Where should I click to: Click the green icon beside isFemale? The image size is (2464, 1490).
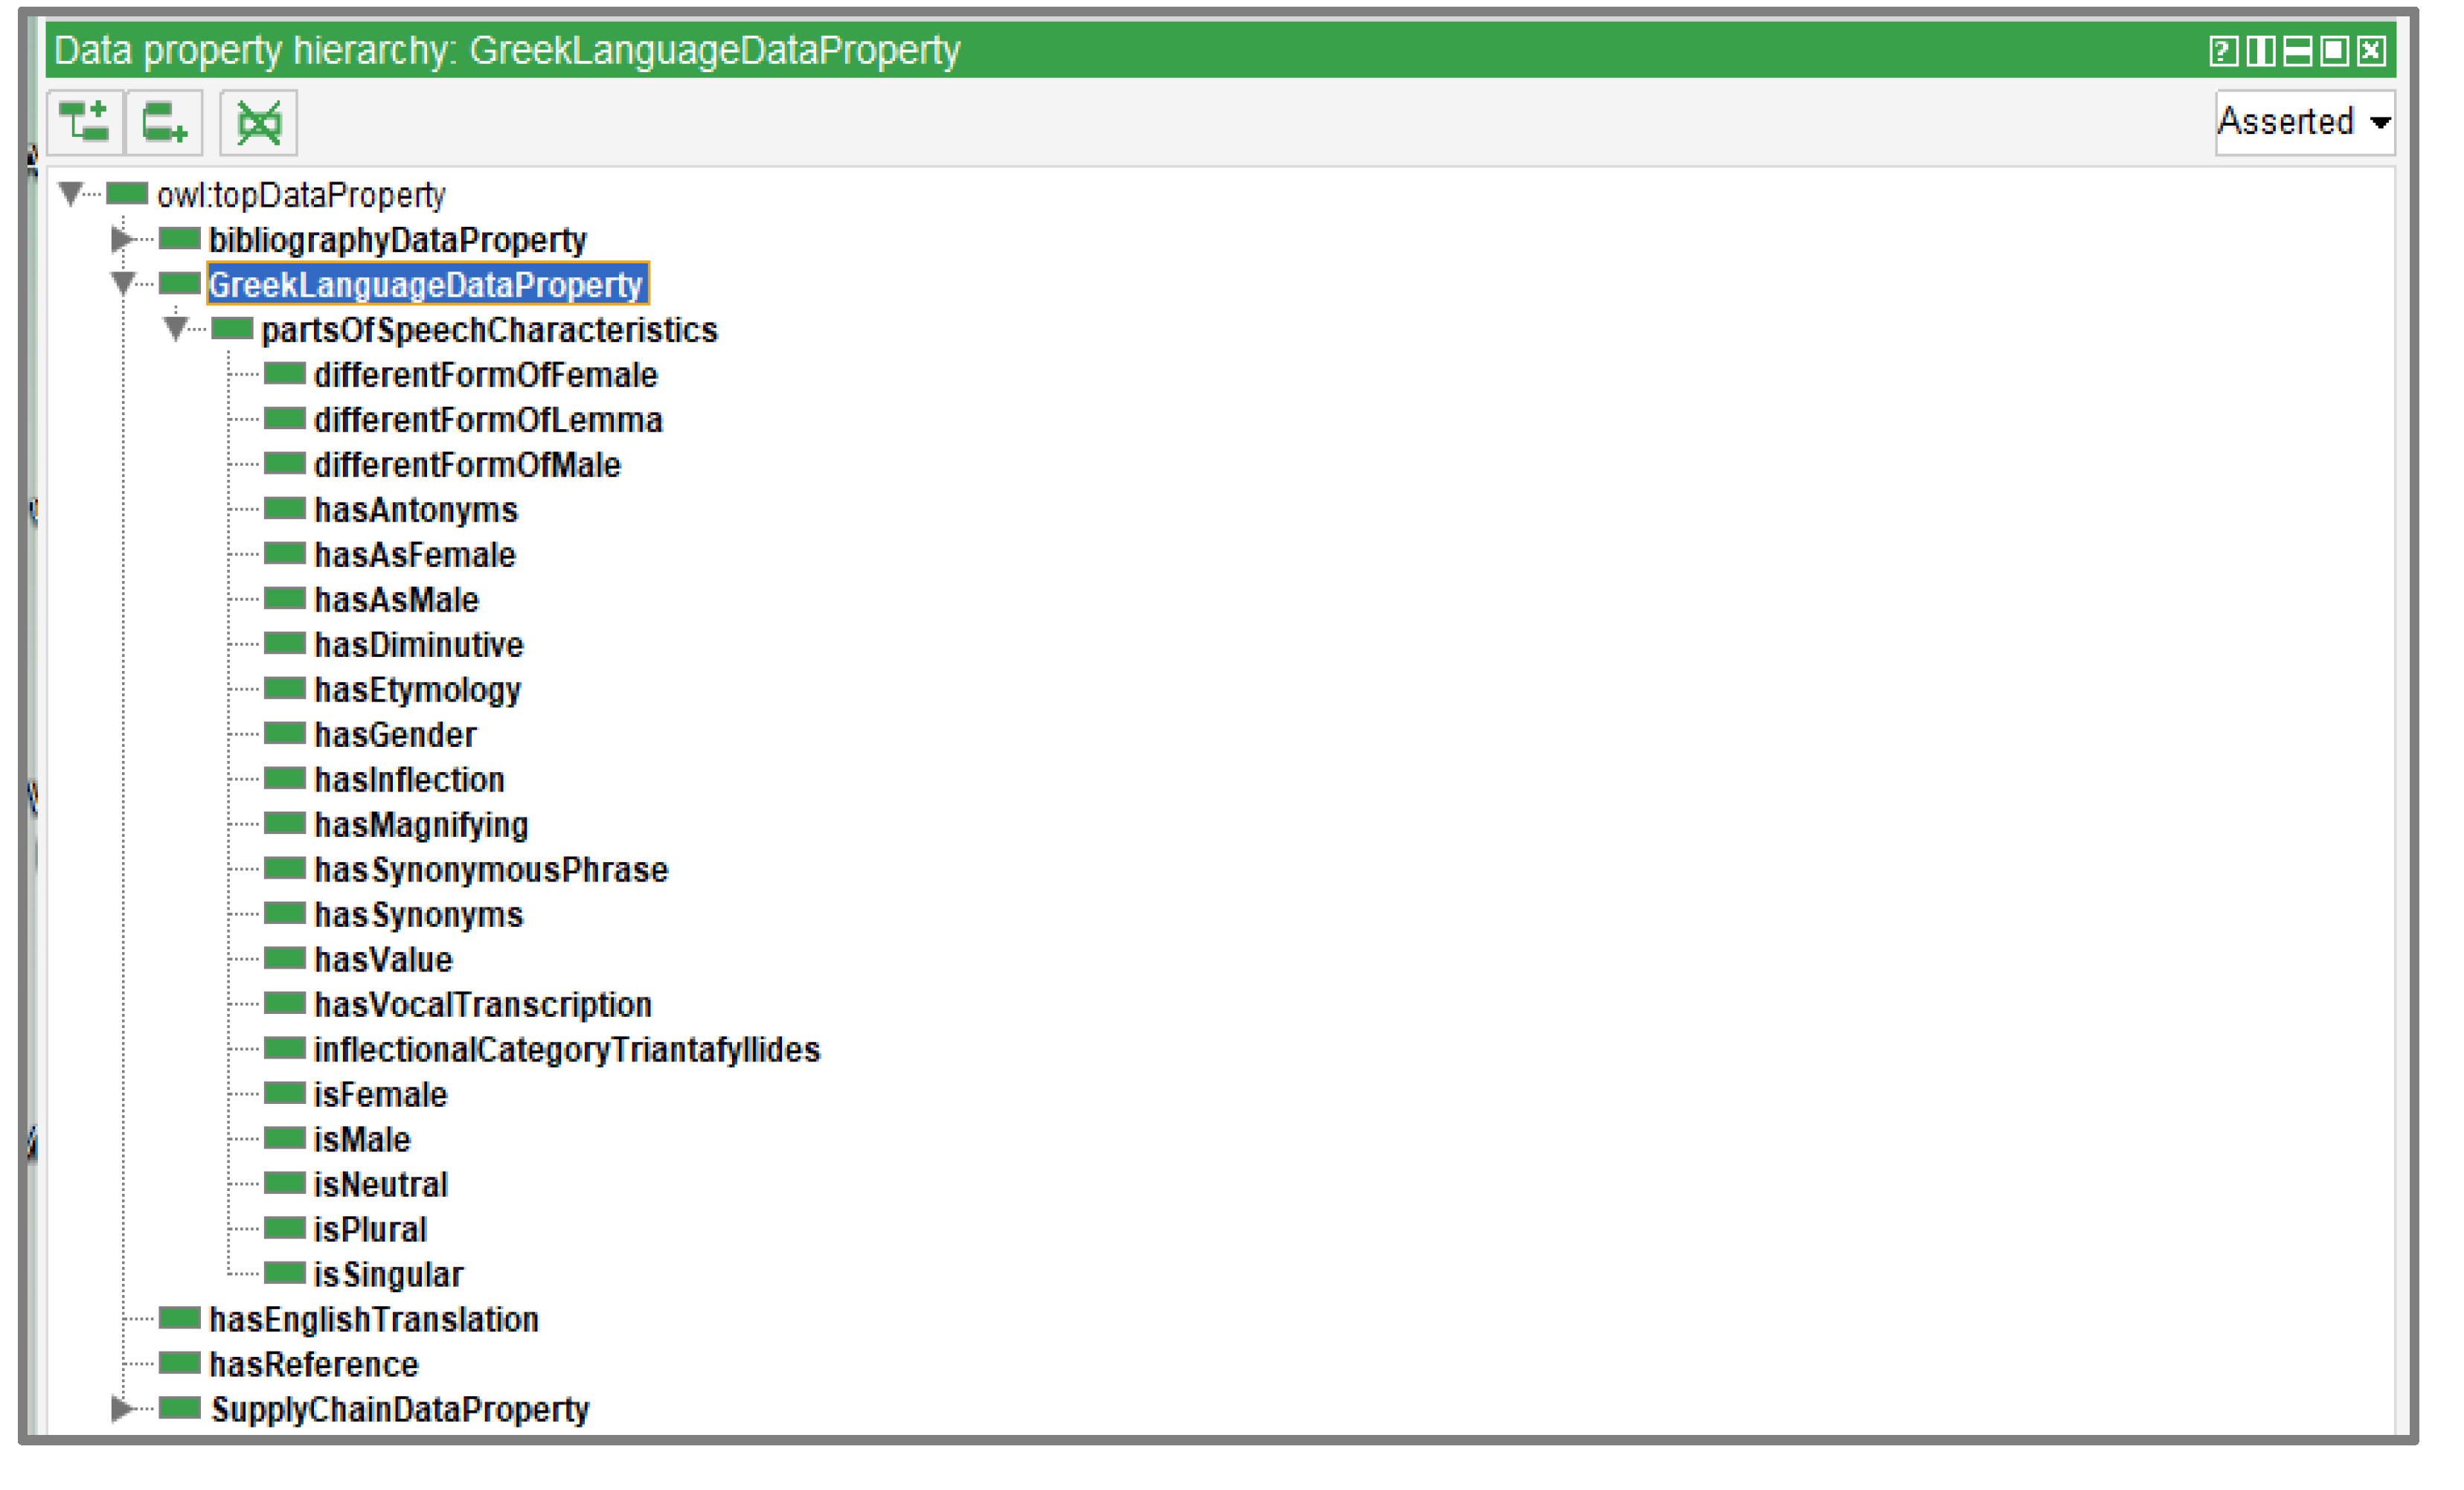[284, 1093]
